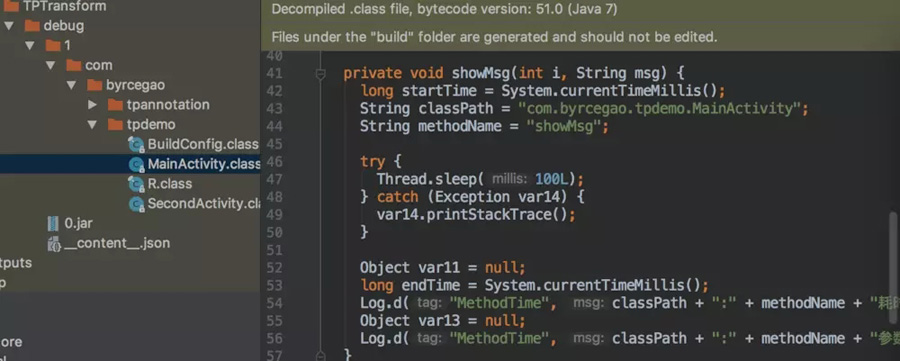
Task: Click "MethodTime" tag on line 56
Action: coord(499,339)
